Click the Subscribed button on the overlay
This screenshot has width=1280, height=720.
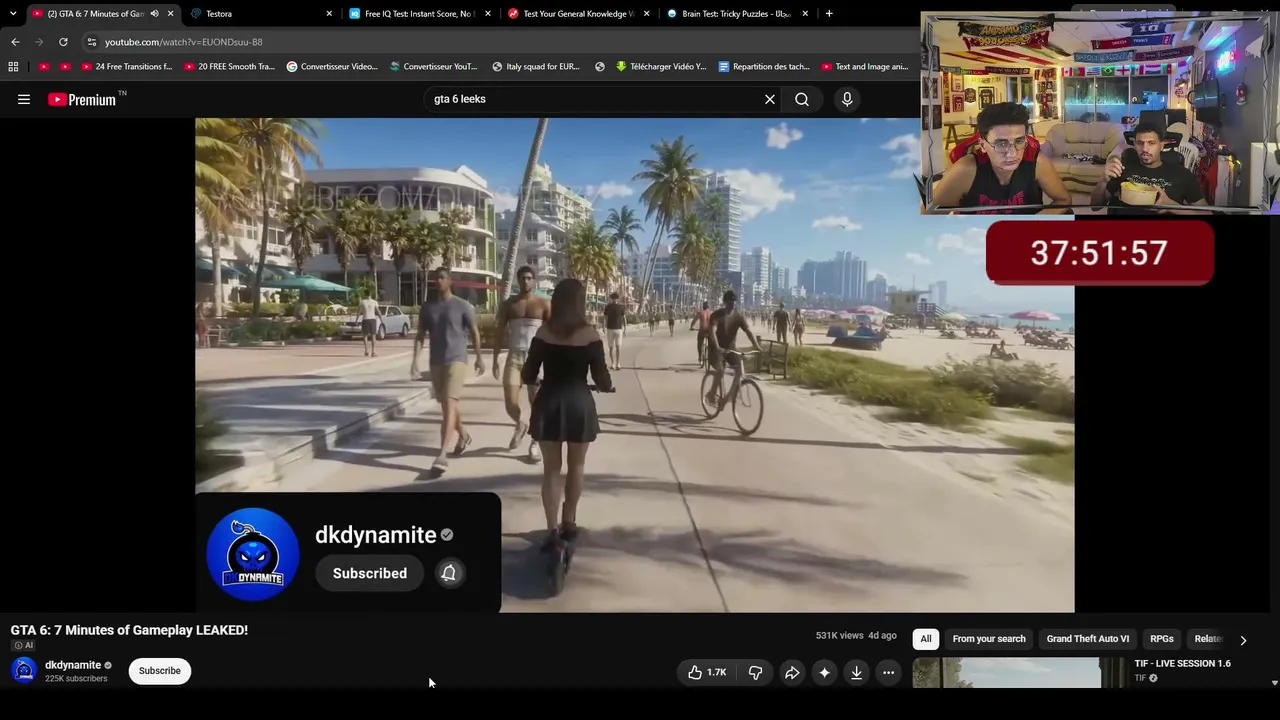click(370, 573)
